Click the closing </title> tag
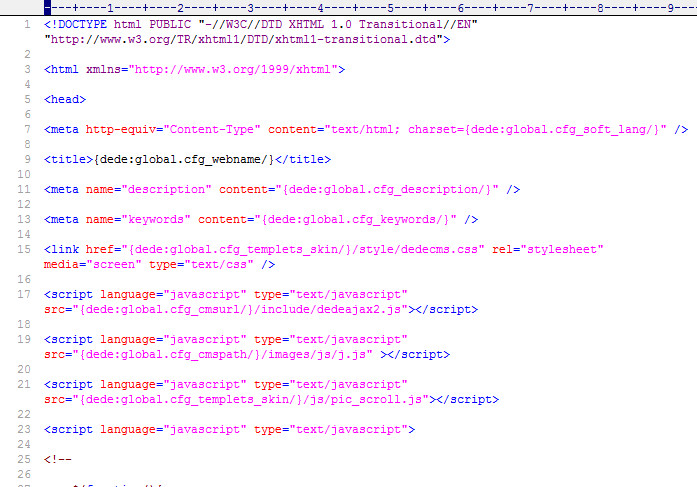Viewport: 697px width, 487px height. coord(303,159)
